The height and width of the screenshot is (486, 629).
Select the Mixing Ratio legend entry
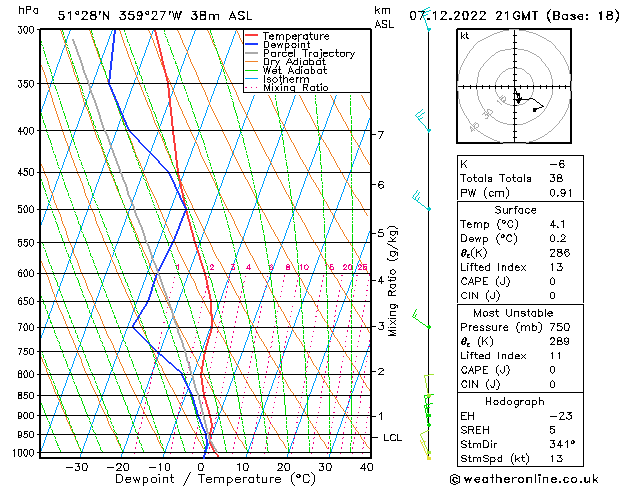[x=295, y=88]
